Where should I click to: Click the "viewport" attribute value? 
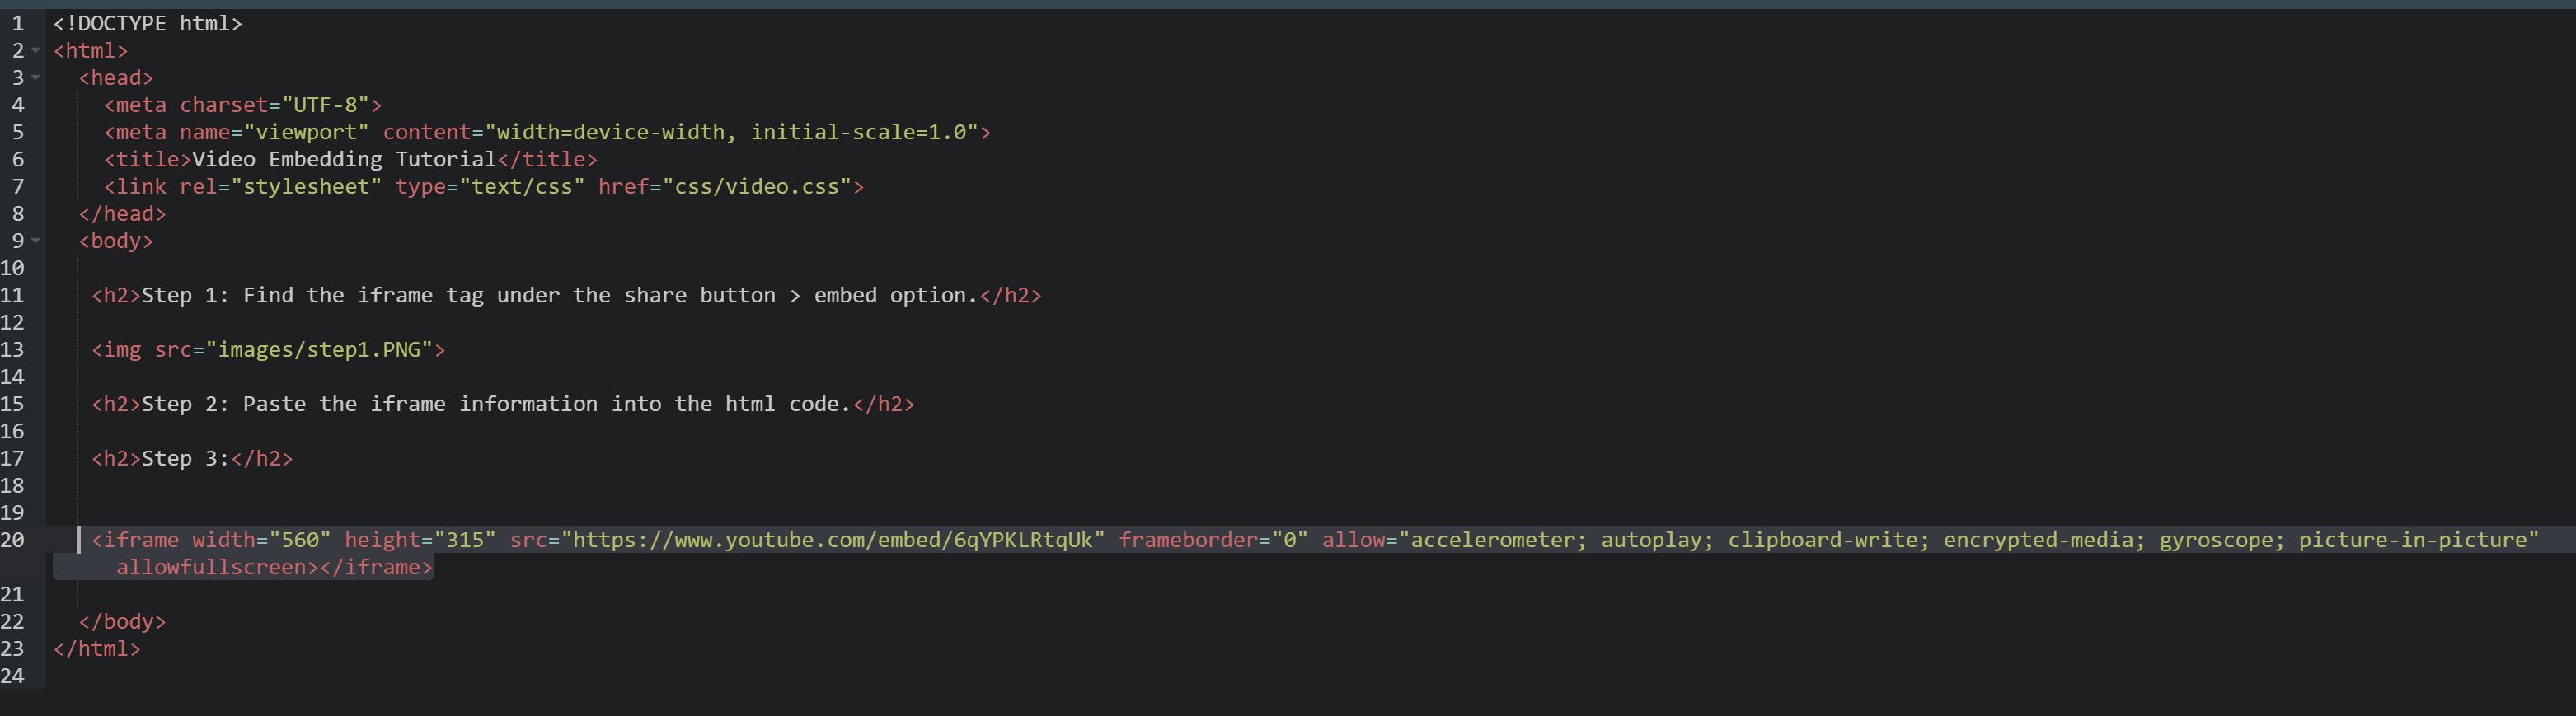click(x=307, y=131)
